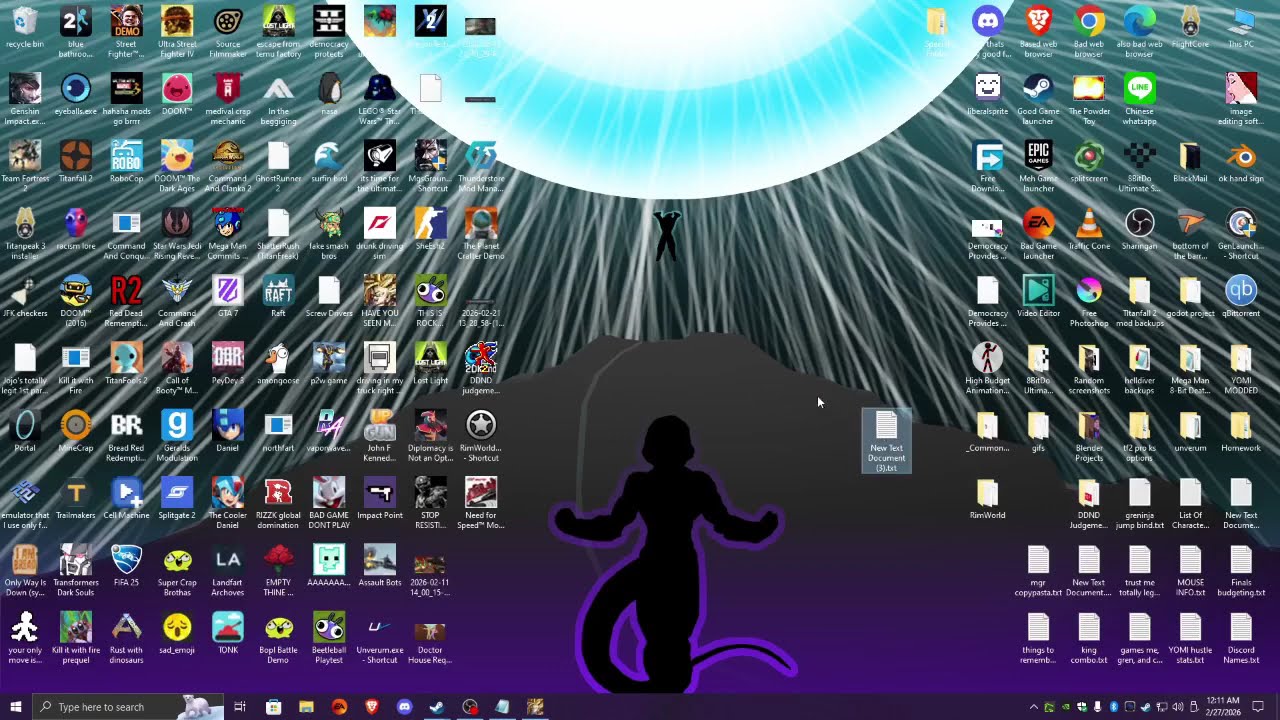The image size is (1280, 720).
Task: Select the Red Dead Redemption R2 icon
Action: pos(126,301)
